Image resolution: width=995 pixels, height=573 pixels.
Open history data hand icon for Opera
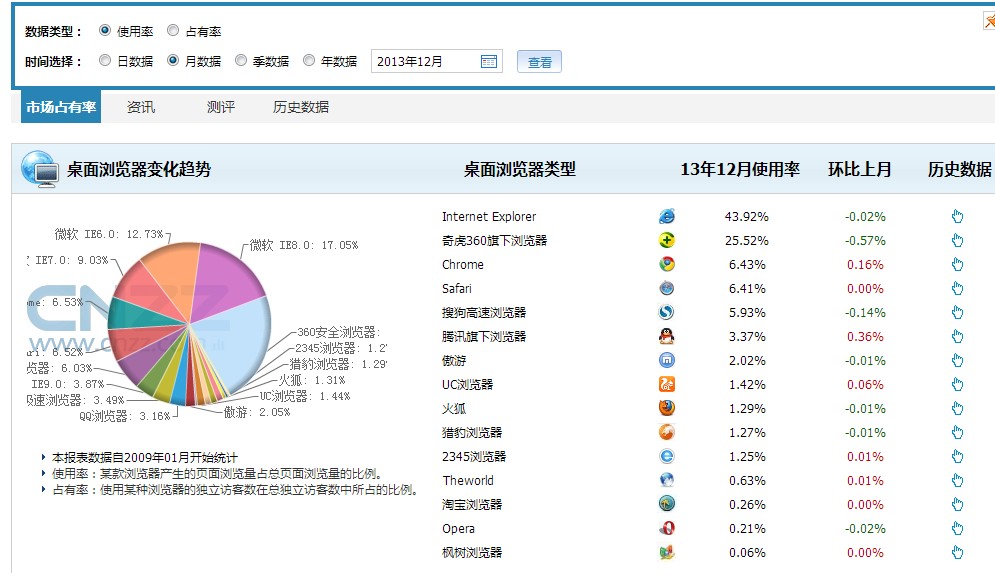click(957, 528)
